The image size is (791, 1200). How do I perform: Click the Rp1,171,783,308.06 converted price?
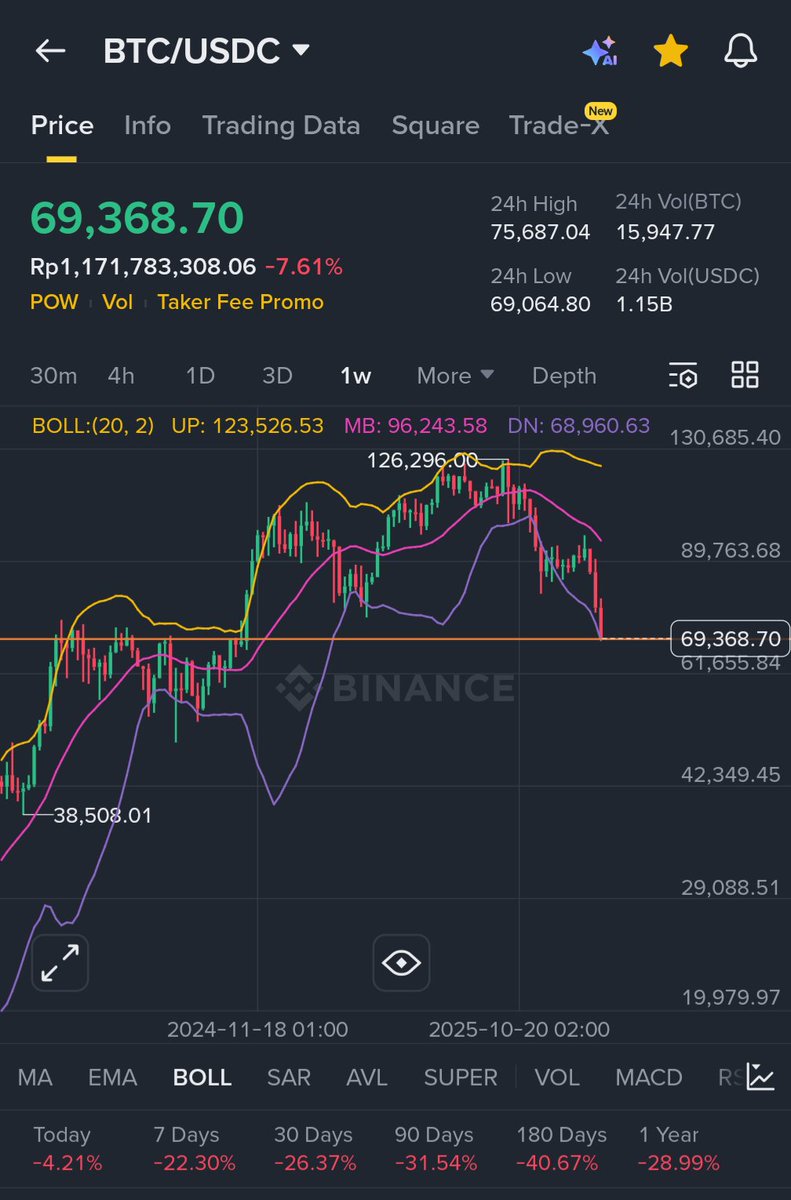[x=143, y=267]
